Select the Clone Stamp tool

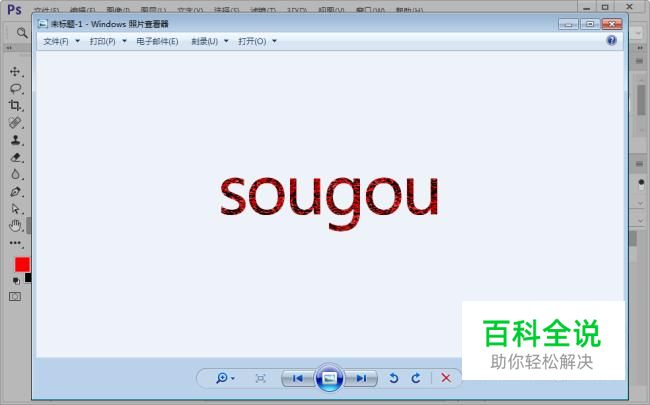pos(15,140)
